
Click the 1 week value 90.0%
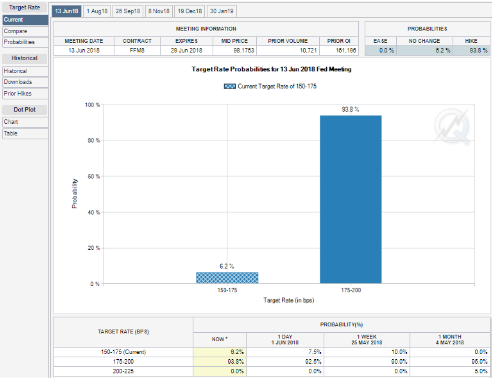[399, 362]
